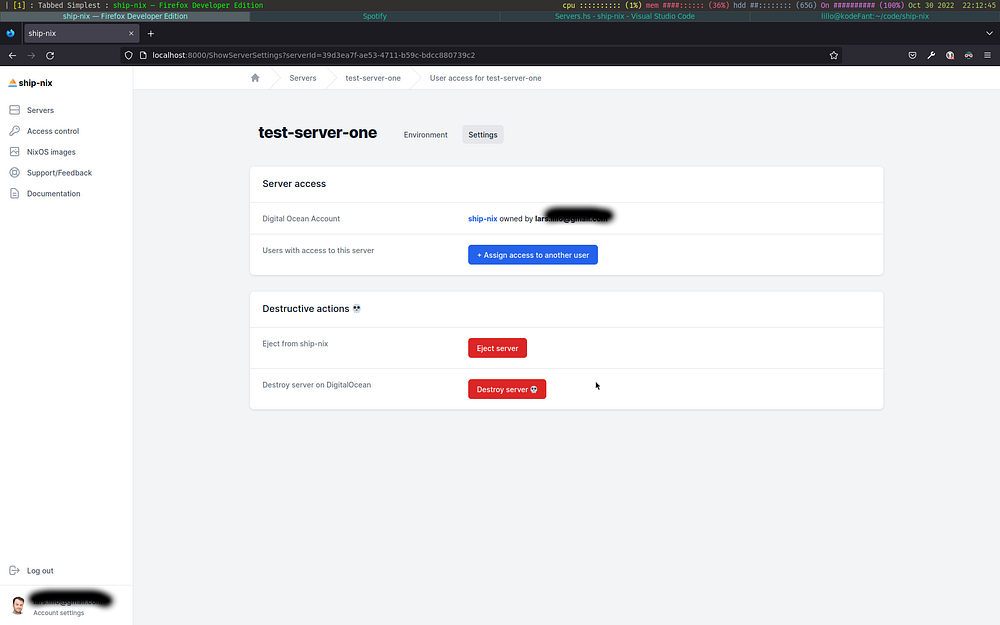Open the list all tabs dropdown
The width and height of the screenshot is (1000, 625).
point(989,33)
